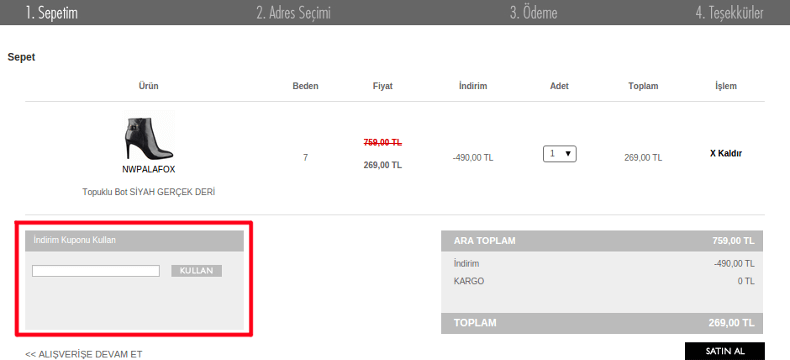Click the struck-through price 759,00 TL
This screenshot has height=360, width=790.
point(382,142)
